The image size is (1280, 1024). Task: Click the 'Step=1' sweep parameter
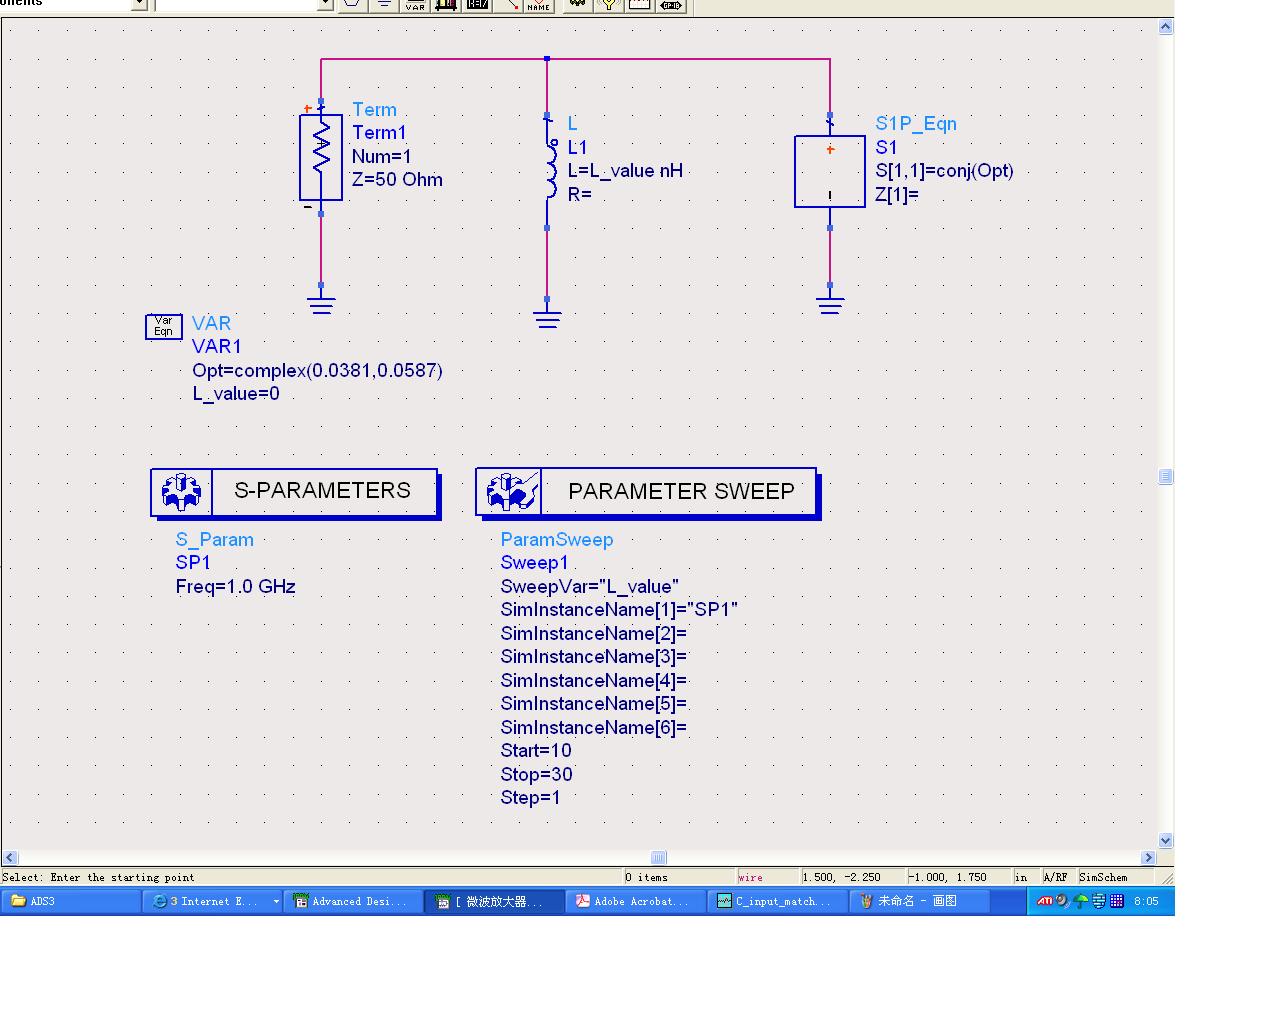531,798
